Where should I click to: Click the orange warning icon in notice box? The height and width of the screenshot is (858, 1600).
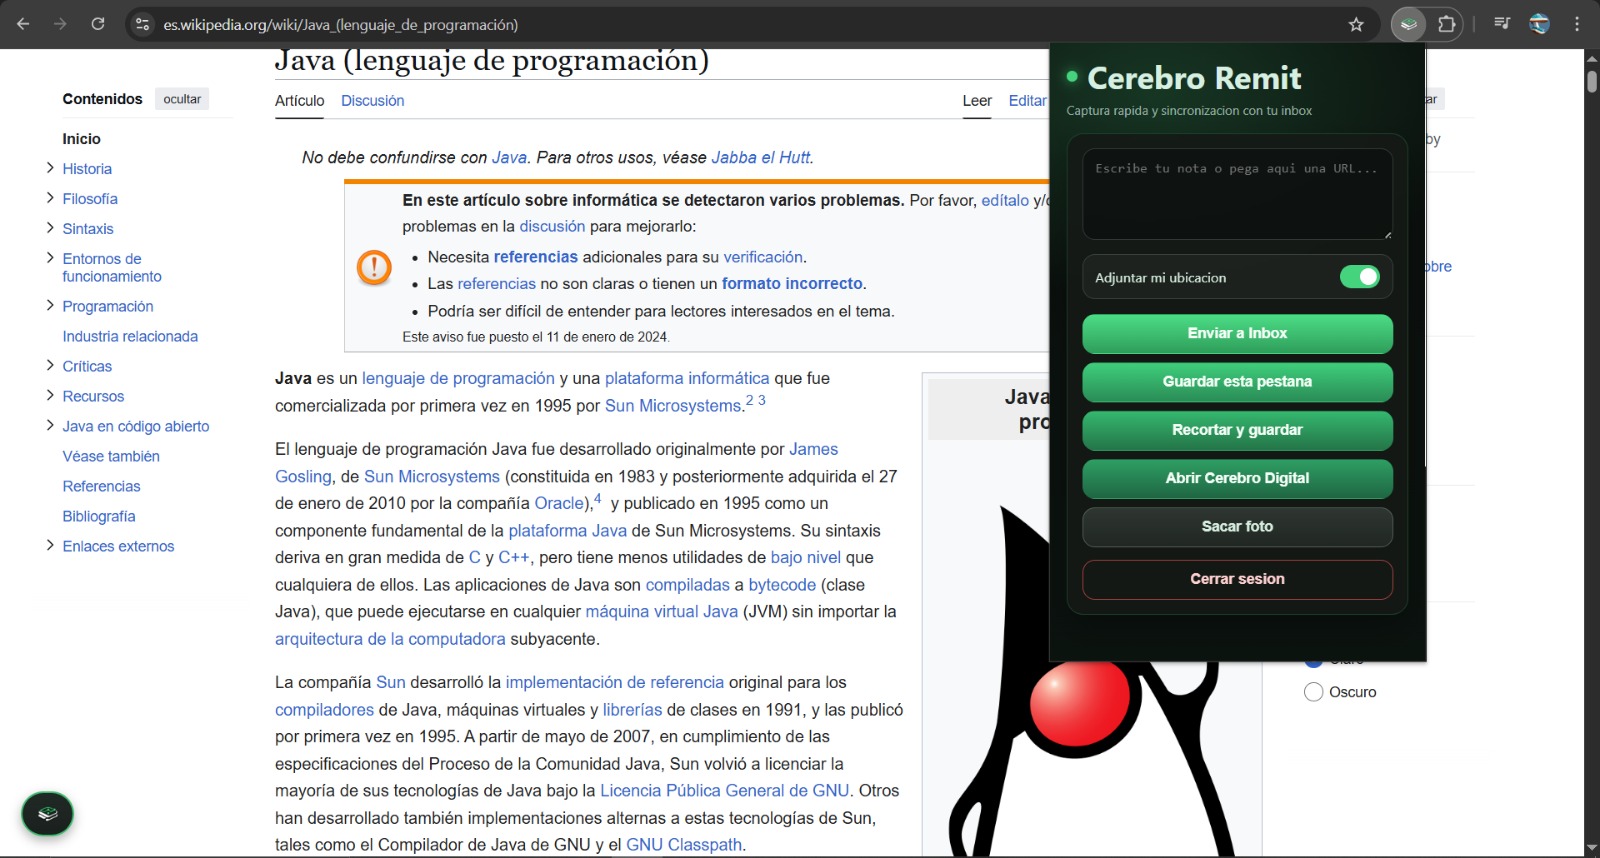click(374, 267)
